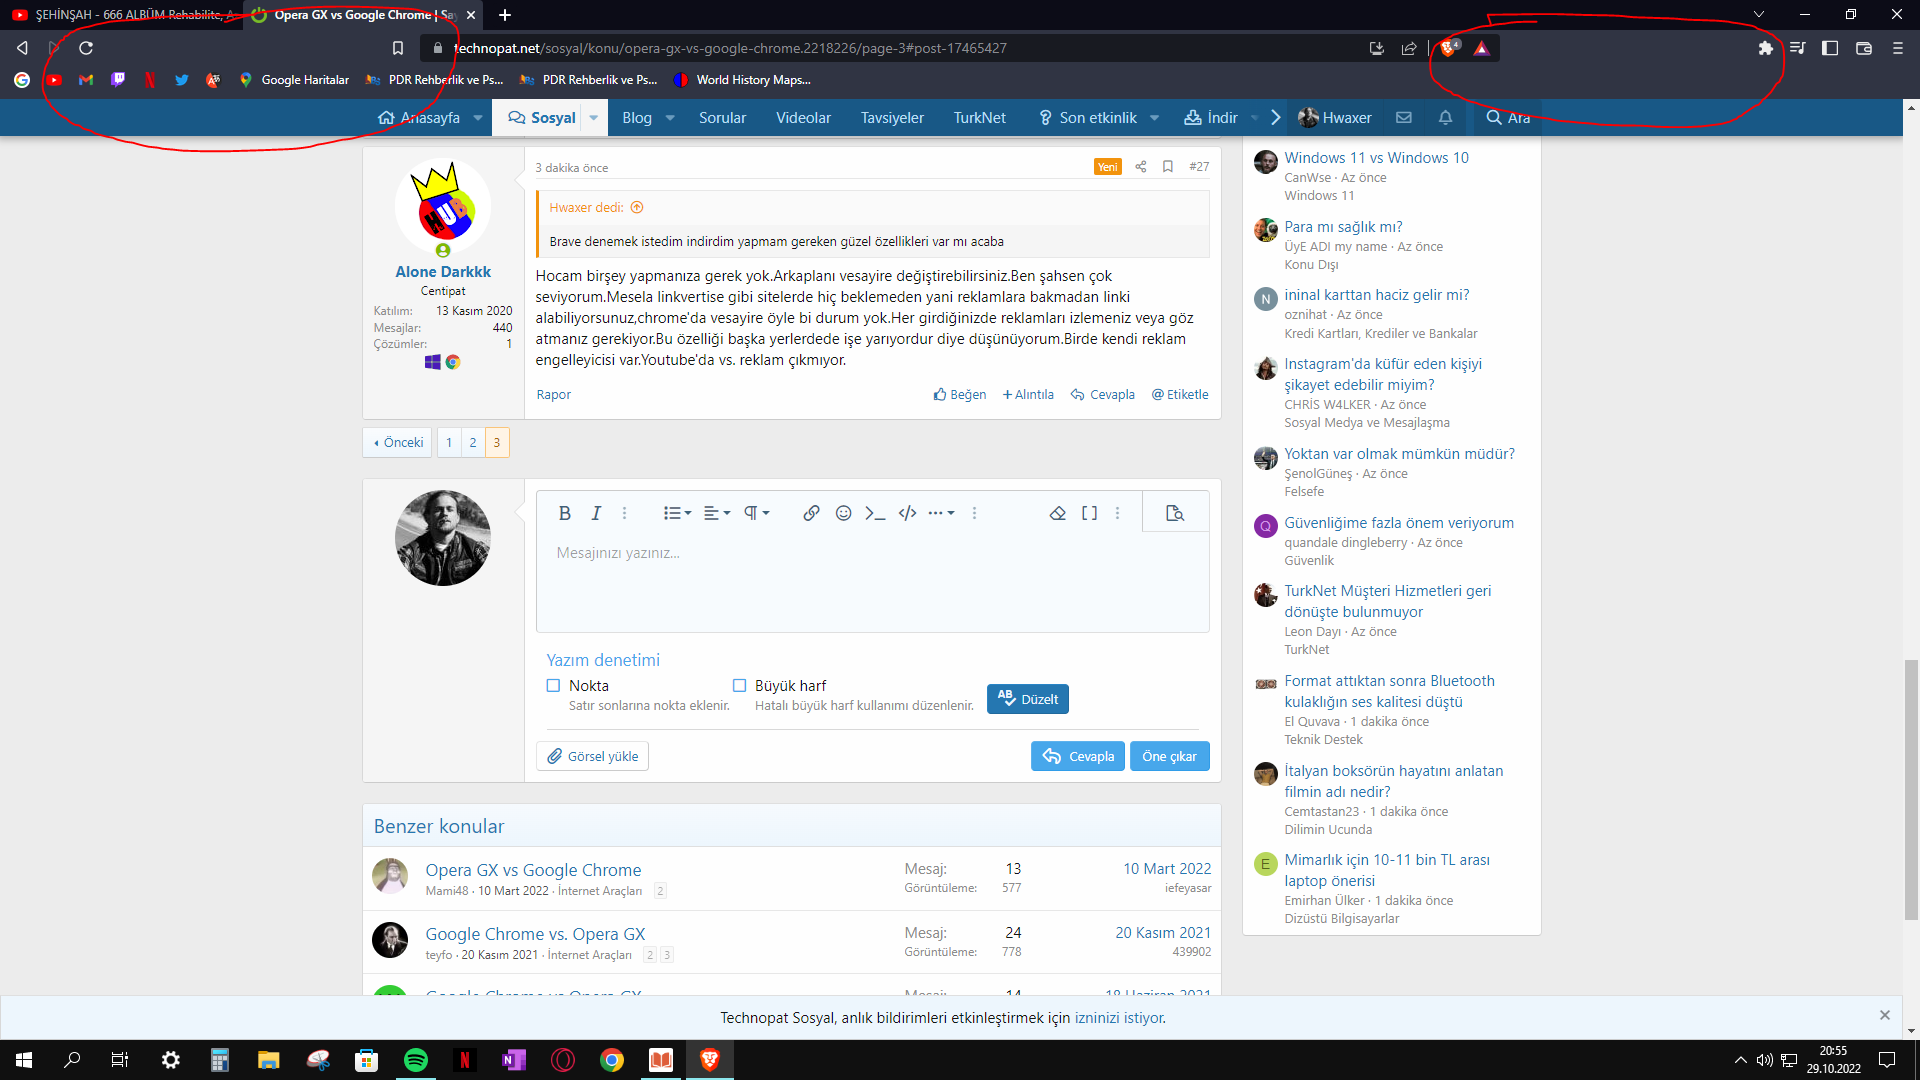Expand the Son etkinlik dropdown arrow
Viewport: 1920px width, 1080px height.
[1154, 118]
